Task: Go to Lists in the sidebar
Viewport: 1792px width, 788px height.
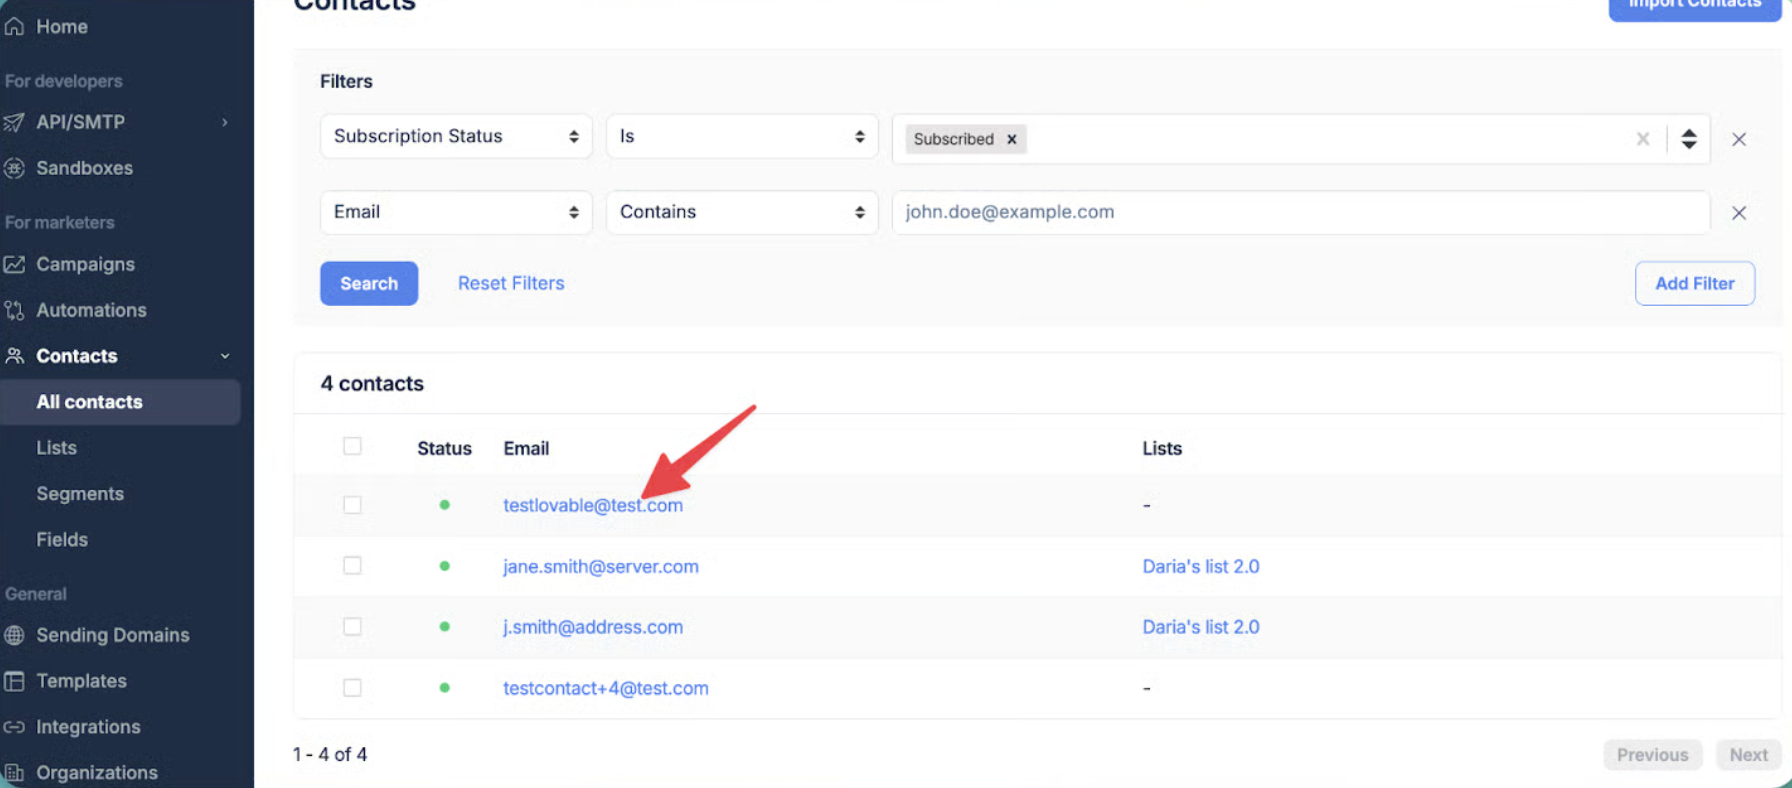Action: click(x=57, y=448)
